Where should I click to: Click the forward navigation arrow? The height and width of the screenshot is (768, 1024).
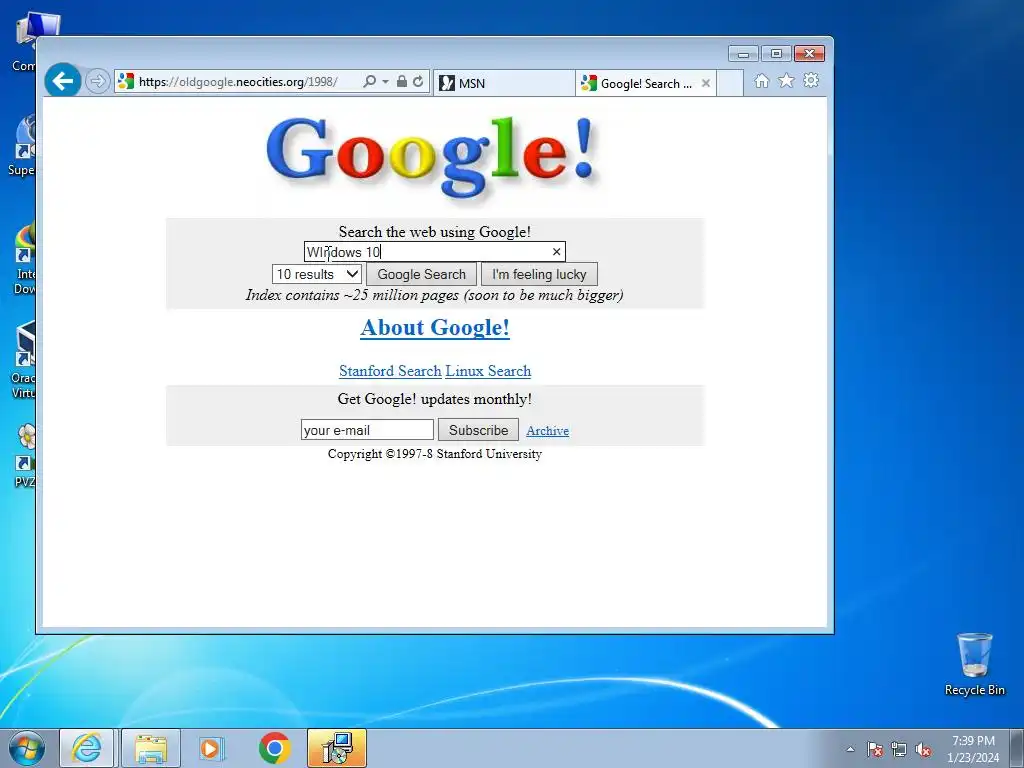(x=97, y=82)
